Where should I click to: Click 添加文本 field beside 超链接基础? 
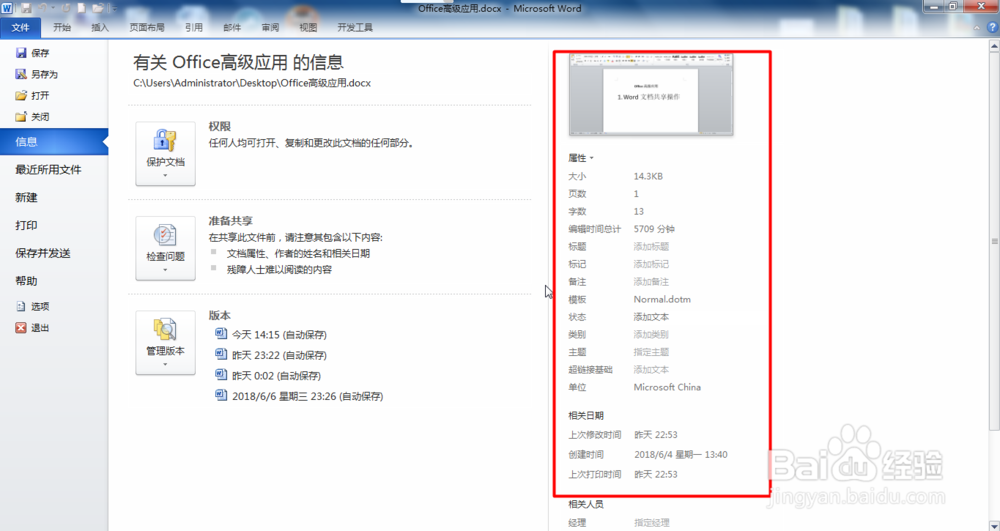651,370
